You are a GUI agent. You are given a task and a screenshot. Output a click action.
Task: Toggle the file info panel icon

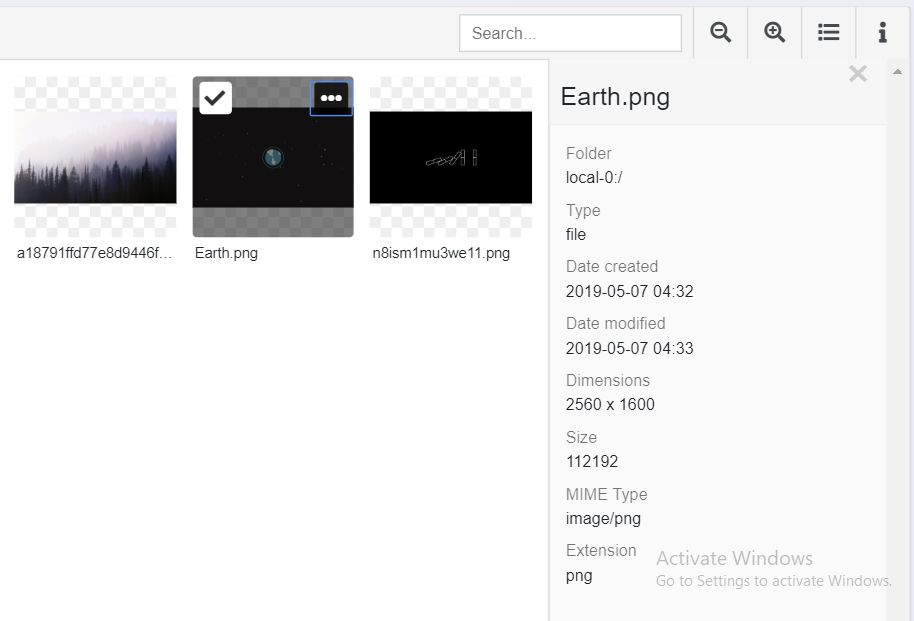[882, 33]
